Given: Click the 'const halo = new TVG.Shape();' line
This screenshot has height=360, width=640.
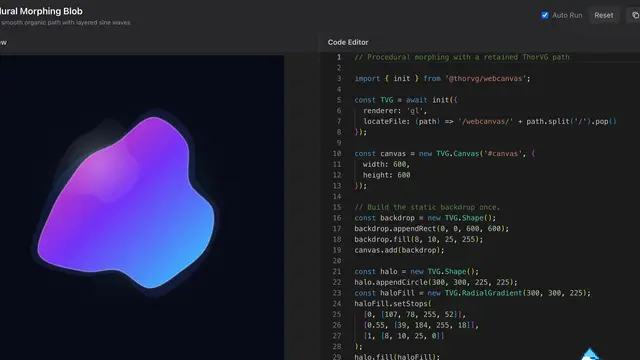Looking at the screenshot, I should pos(416,271).
